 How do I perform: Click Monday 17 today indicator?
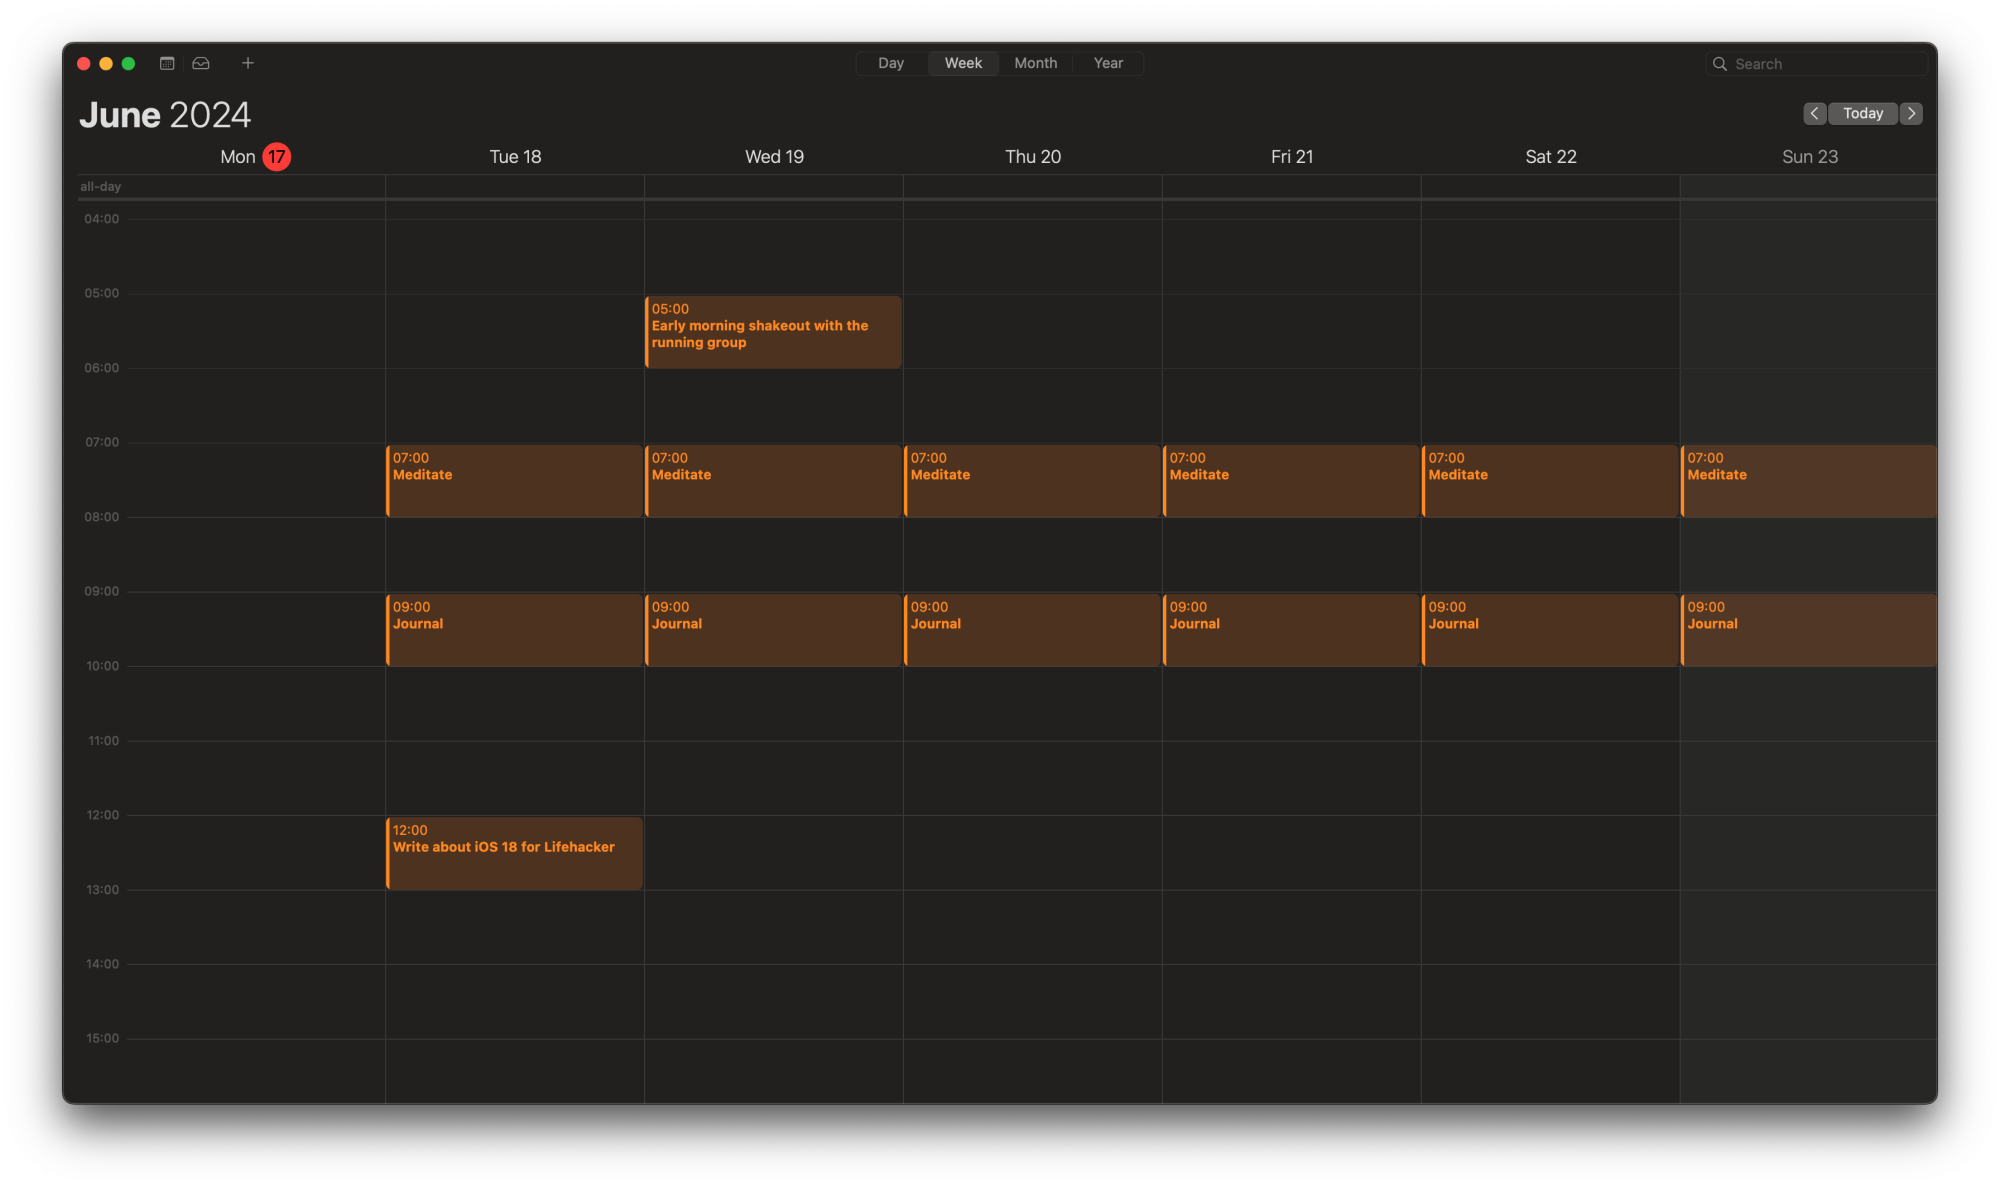(x=275, y=157)
